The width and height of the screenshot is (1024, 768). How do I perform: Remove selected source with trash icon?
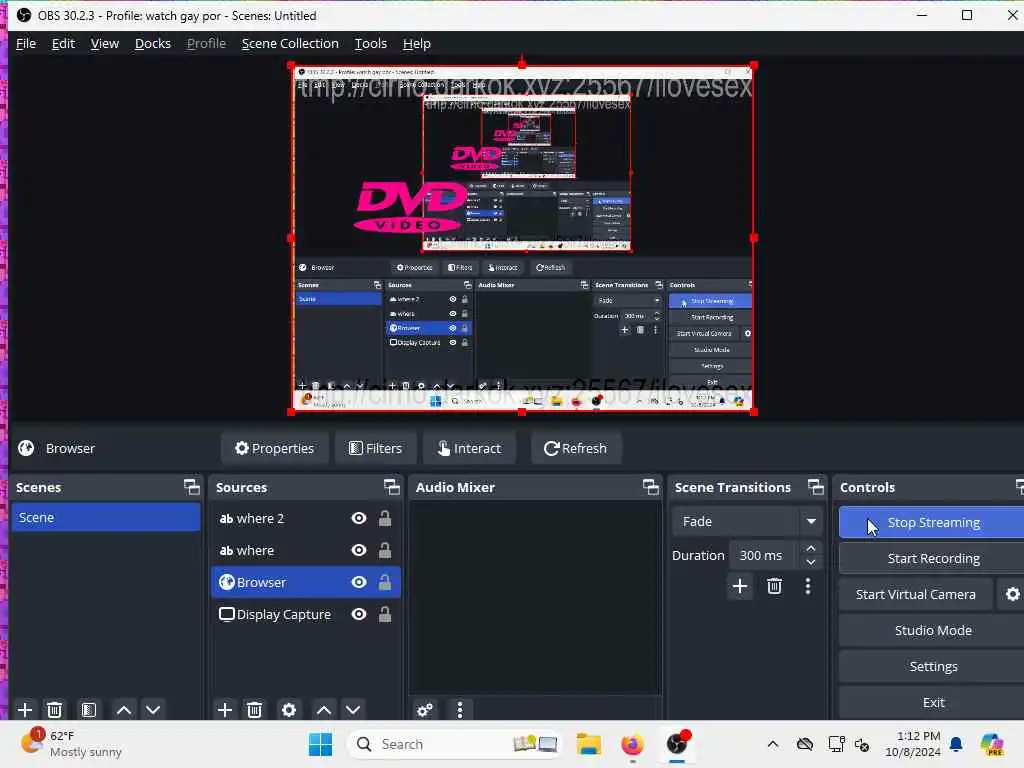pos(255,709)
